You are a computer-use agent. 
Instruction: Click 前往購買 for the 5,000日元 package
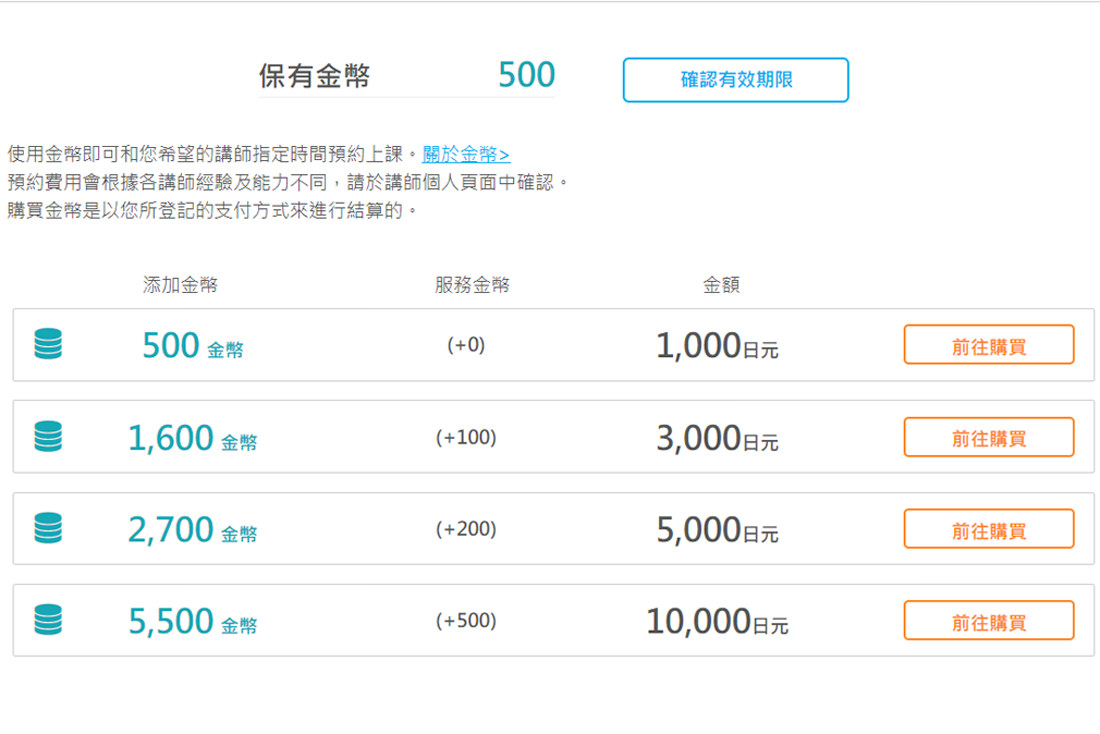coord(989,528)
